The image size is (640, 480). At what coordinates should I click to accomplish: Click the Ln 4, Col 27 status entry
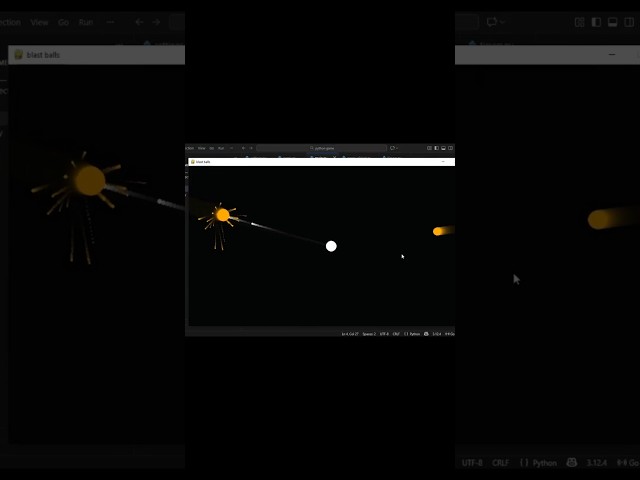coord(350,334)
